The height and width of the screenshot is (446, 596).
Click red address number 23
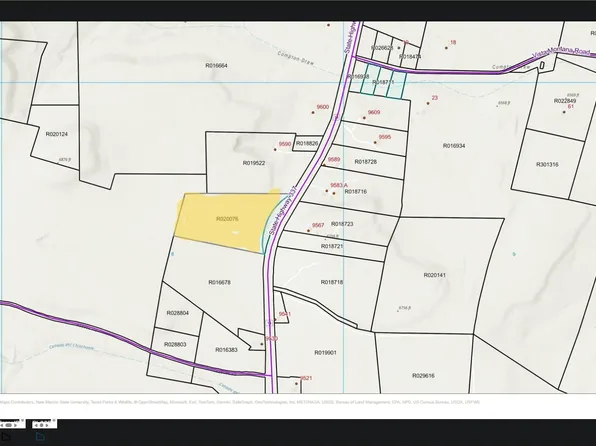[435, 98]
